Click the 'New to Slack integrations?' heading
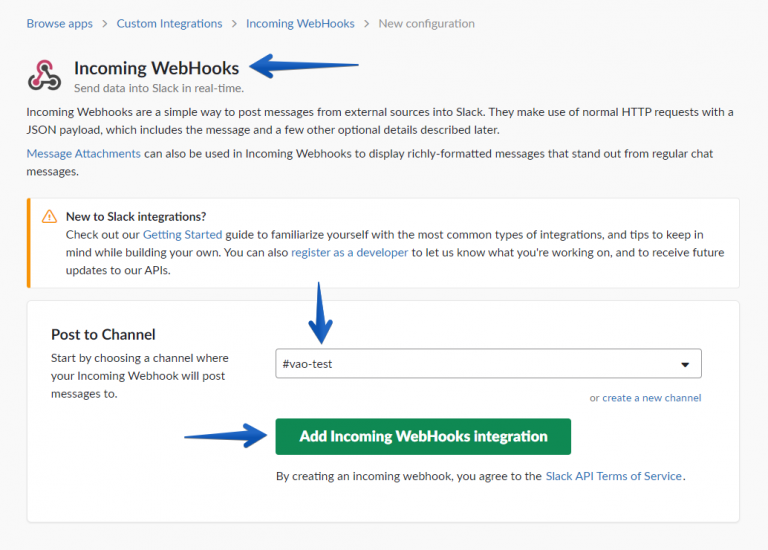 pos(136,216)
